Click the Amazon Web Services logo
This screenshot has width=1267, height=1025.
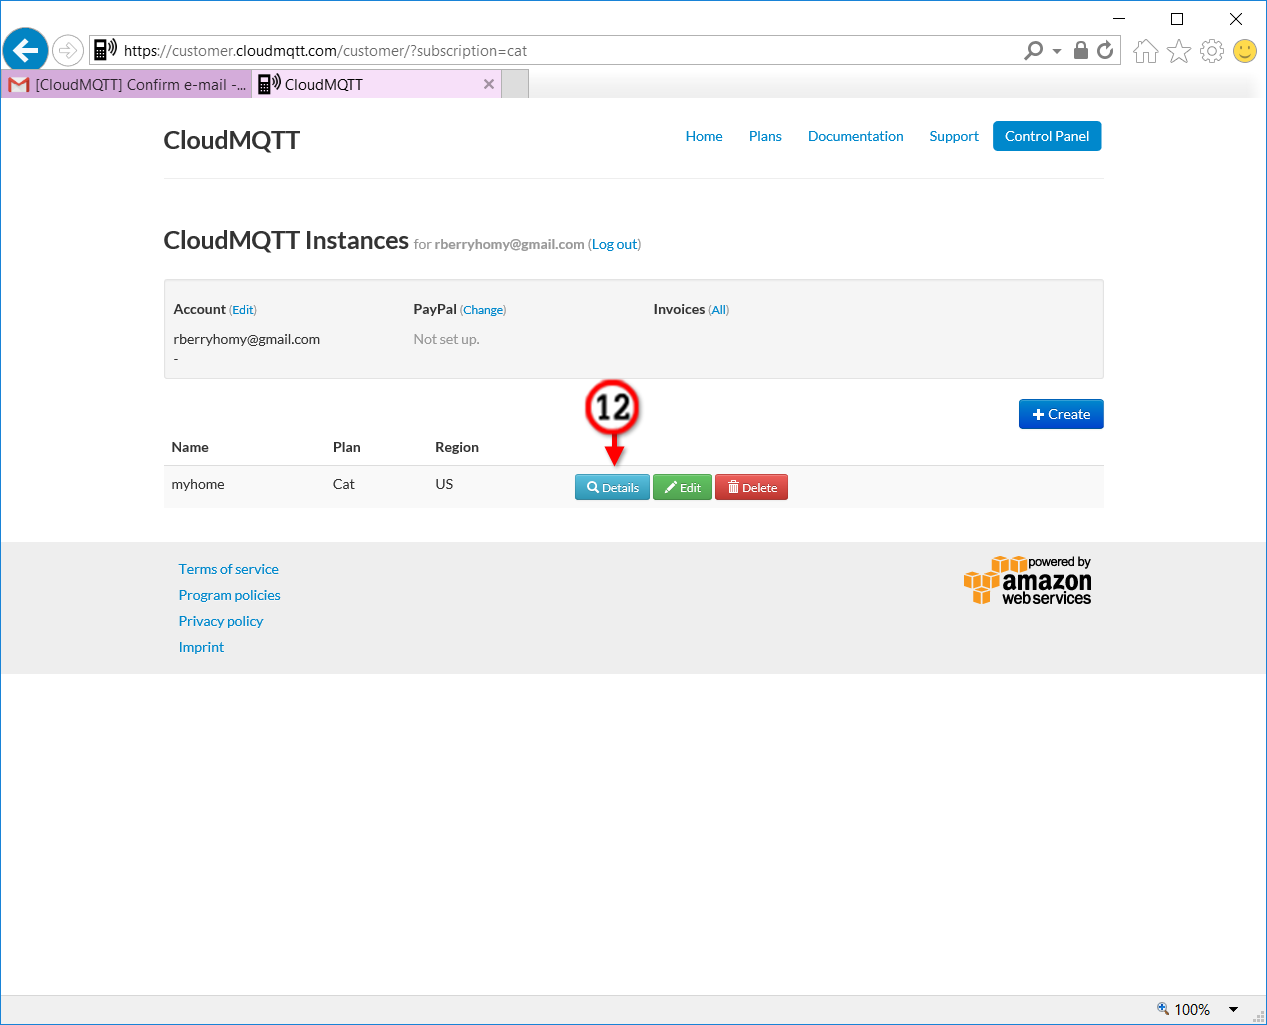pyautogui.click(x=1027, y=580)
